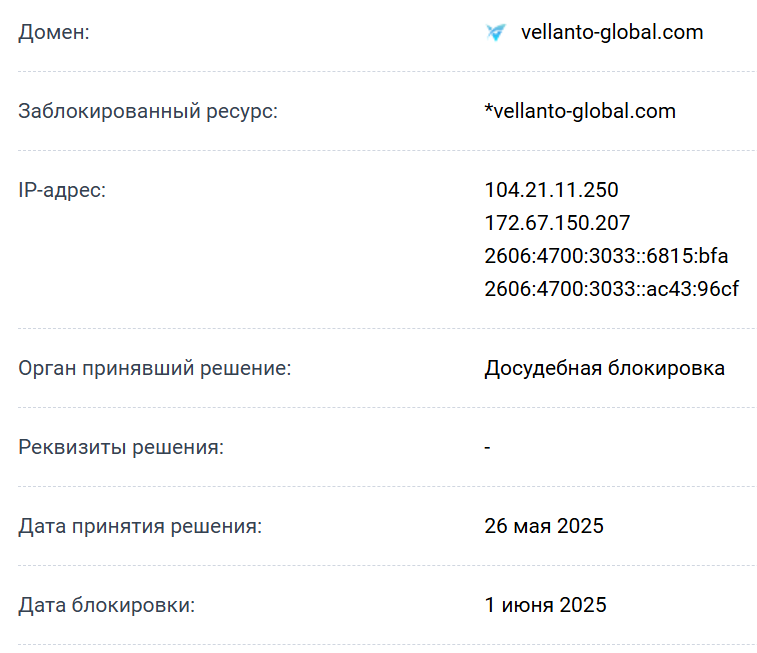Click the Дата блокировки label

pyautogui.click(x=107, y=605)
